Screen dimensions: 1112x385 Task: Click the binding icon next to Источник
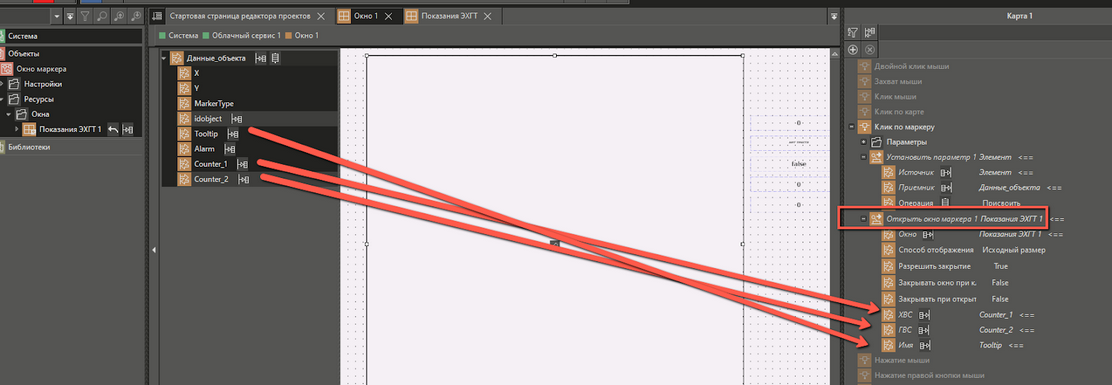945,172
